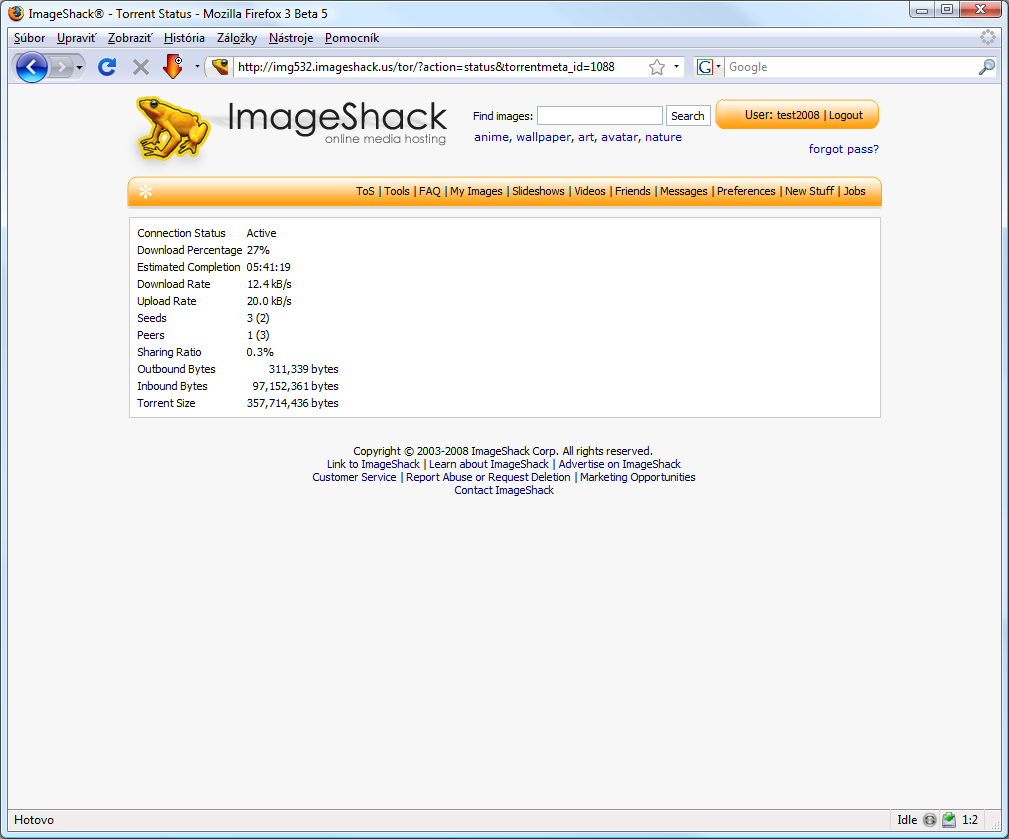Click the Link to ImageShack footer link
The width and height of the screenshot is (1009, 839).
(x=373, y=464)
